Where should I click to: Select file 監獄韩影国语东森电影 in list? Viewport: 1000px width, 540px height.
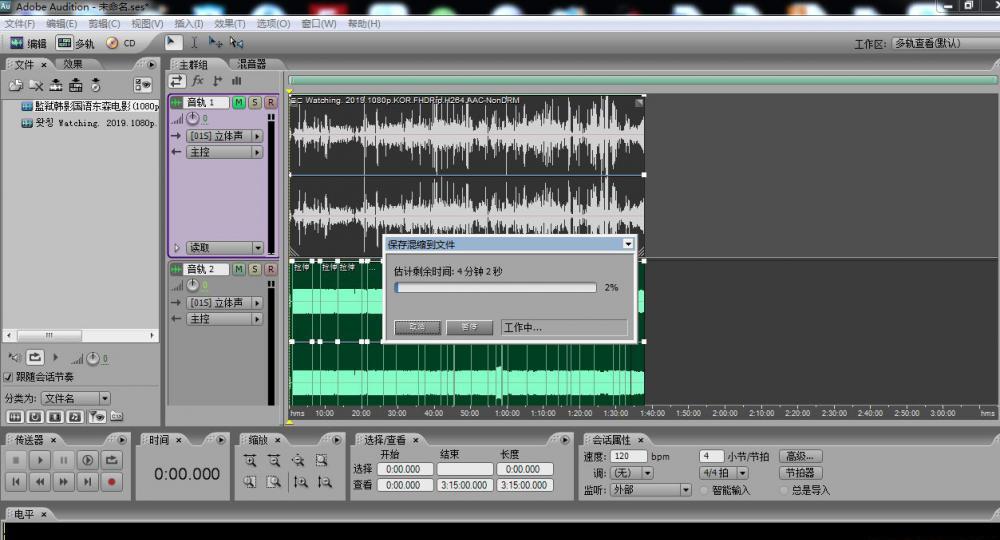tap(90, 106)
